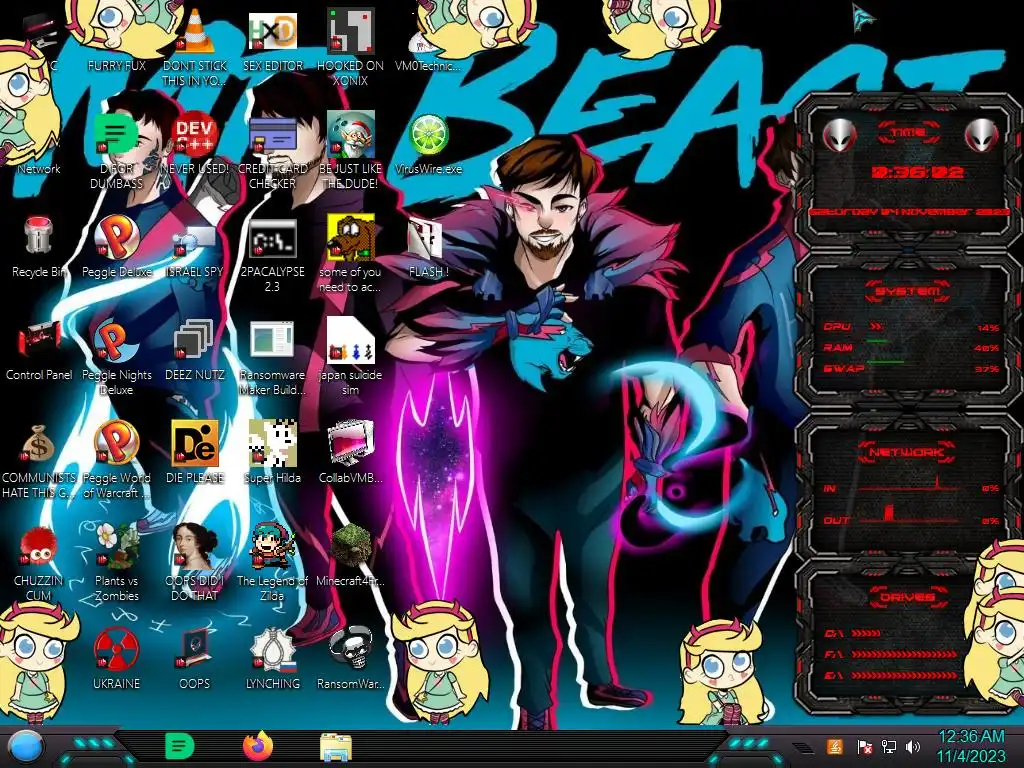Open the FLASH ! desktop shortcut

426,238
